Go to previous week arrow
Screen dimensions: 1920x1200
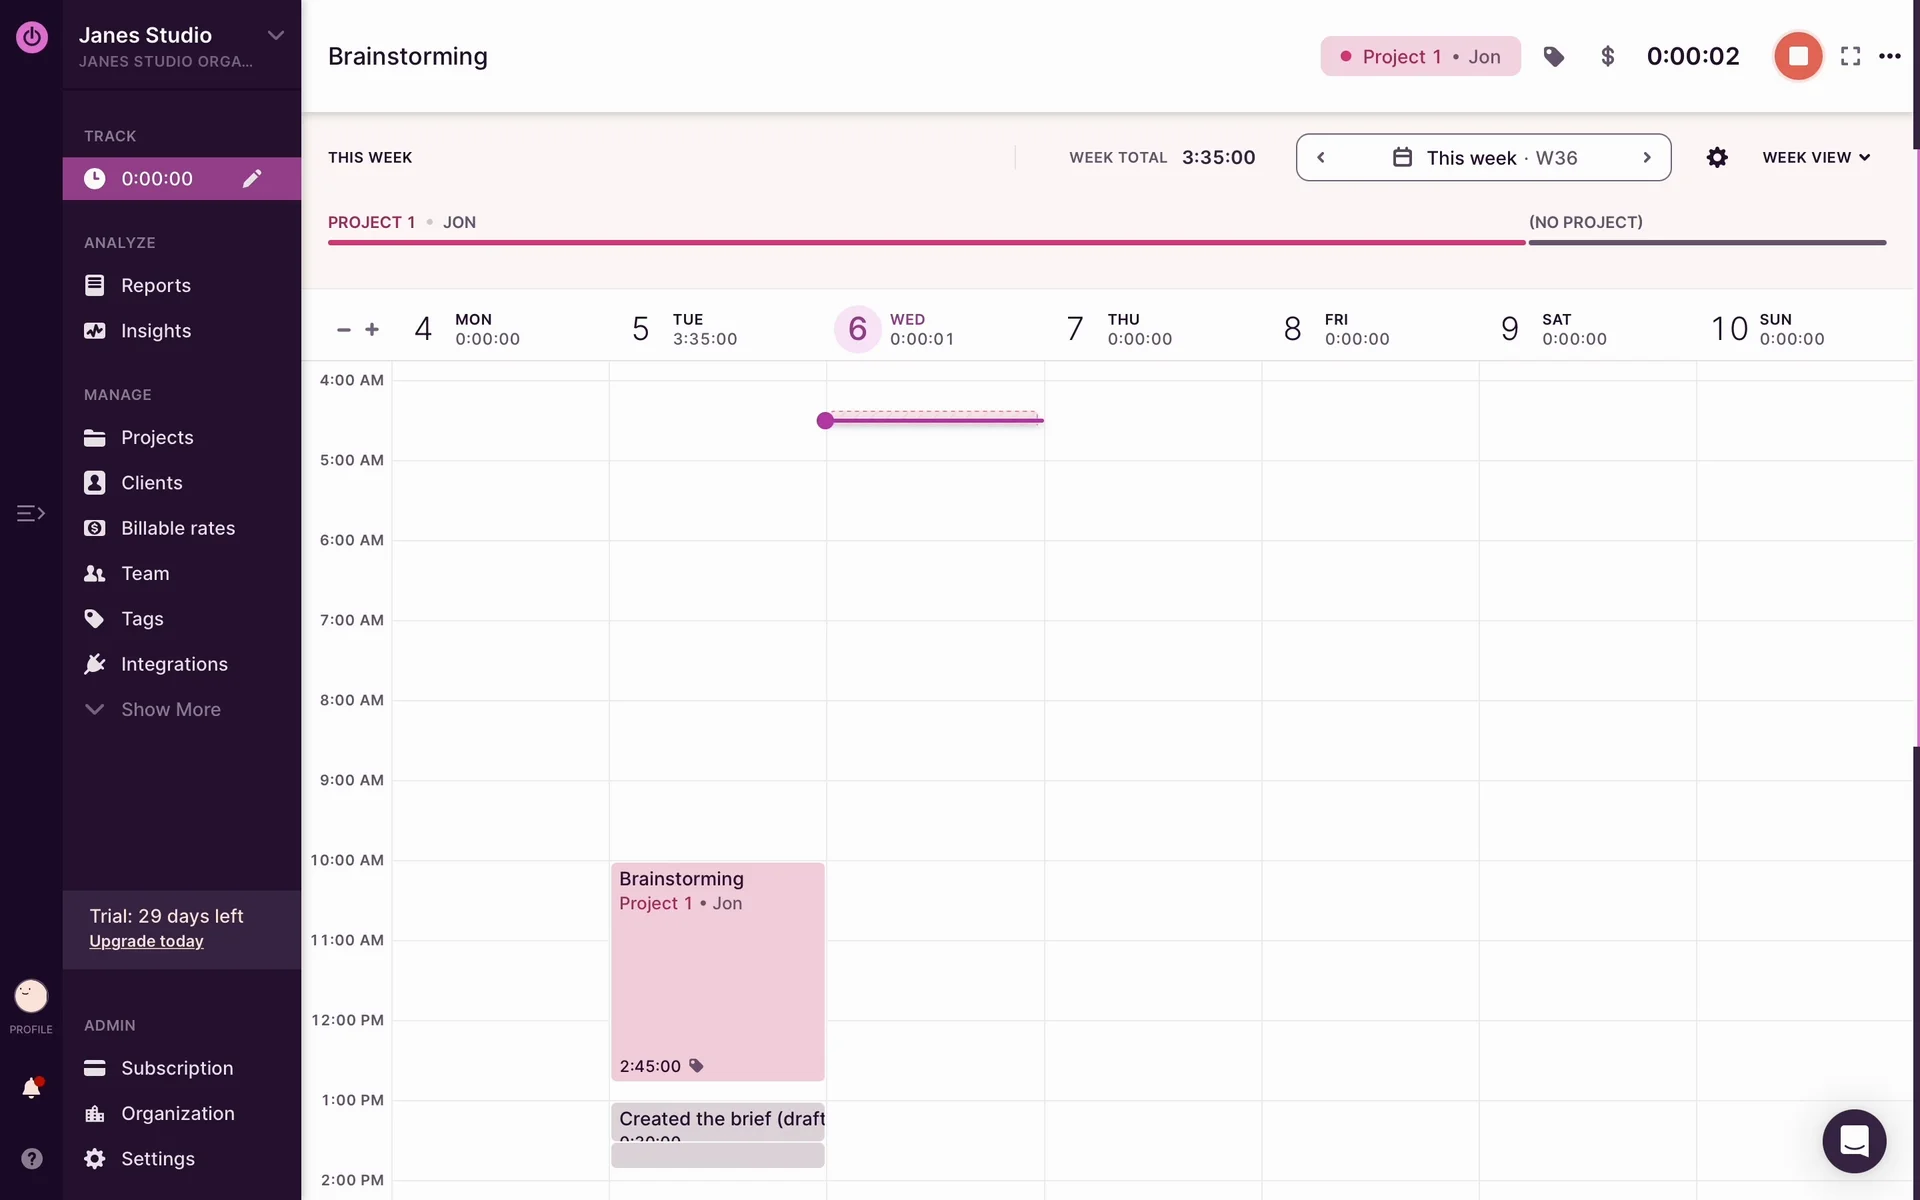click(1321, 158)
